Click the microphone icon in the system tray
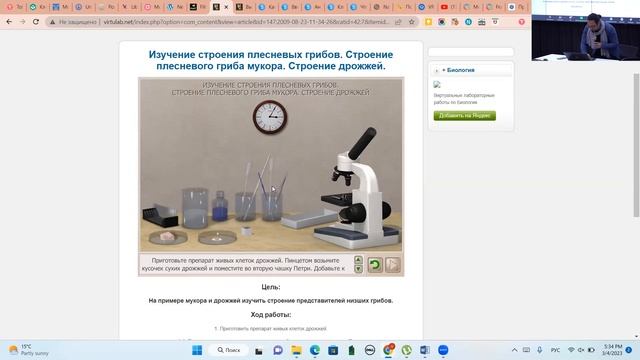 click(x=540, y=350)
